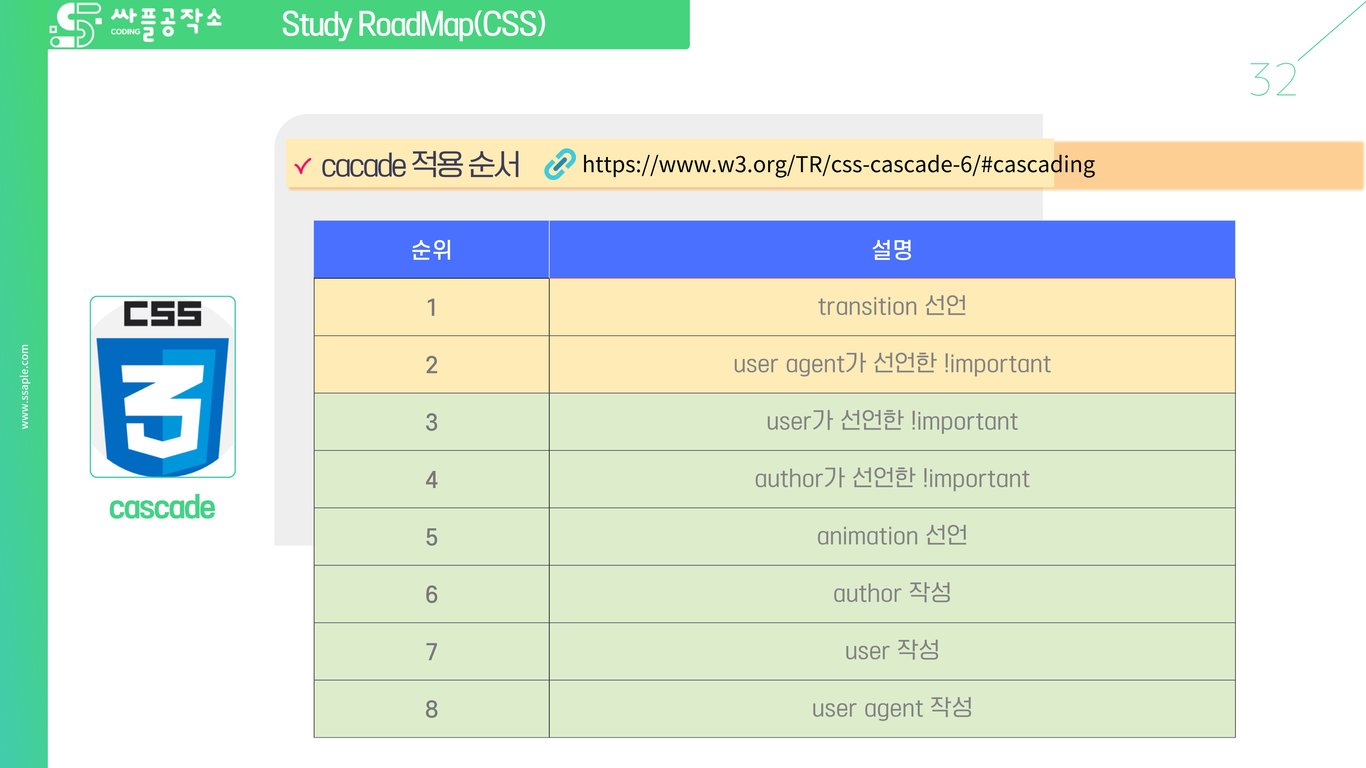Expand the 설명 column header

890,249
